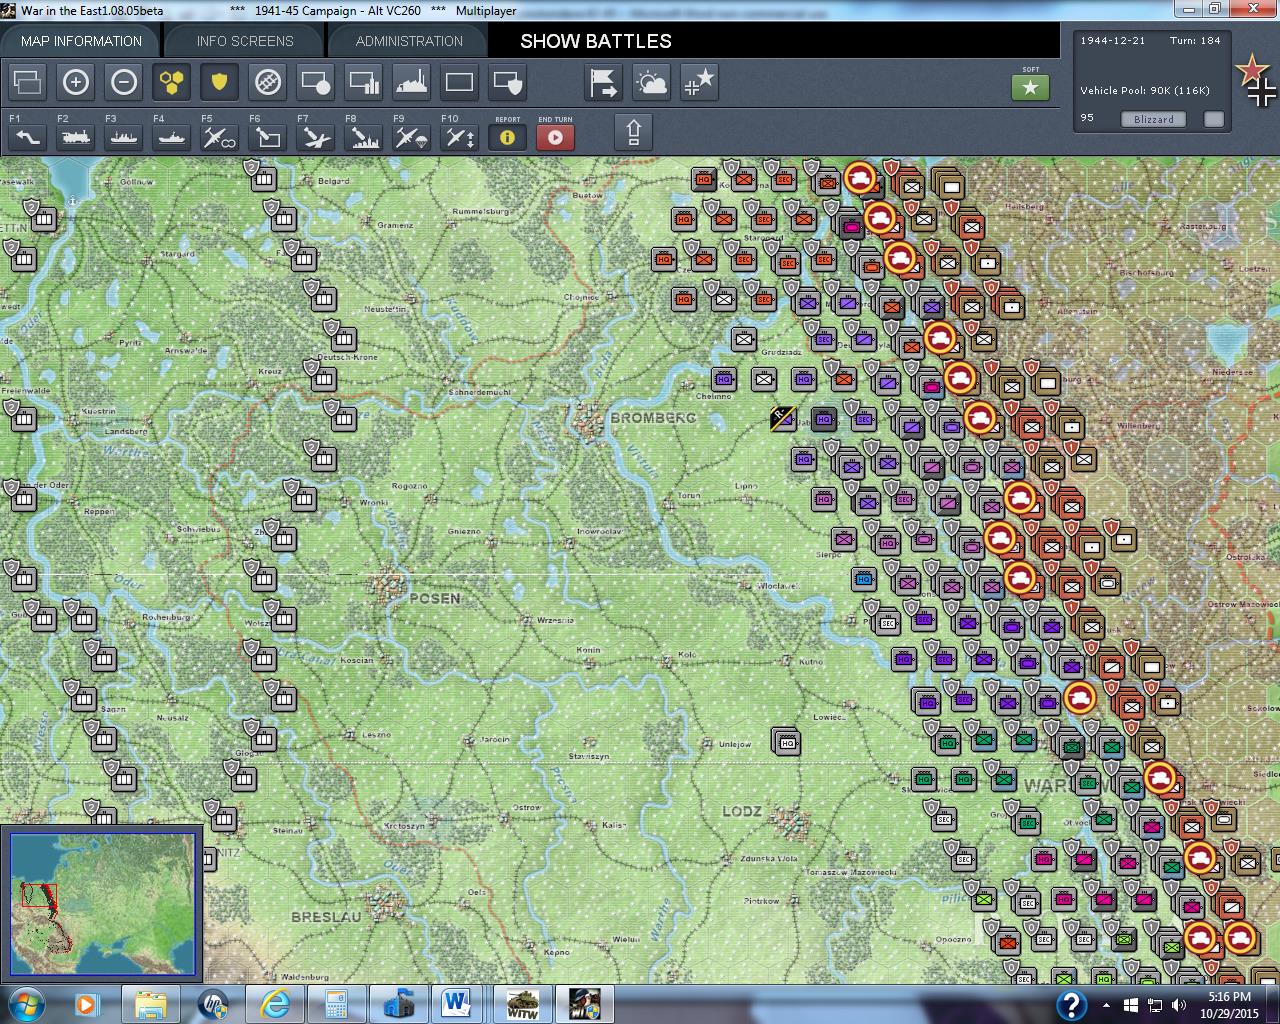This screenshot has height=1024, width=1280.
Task: Open the Windows Start button
Action: [24, 1003]
